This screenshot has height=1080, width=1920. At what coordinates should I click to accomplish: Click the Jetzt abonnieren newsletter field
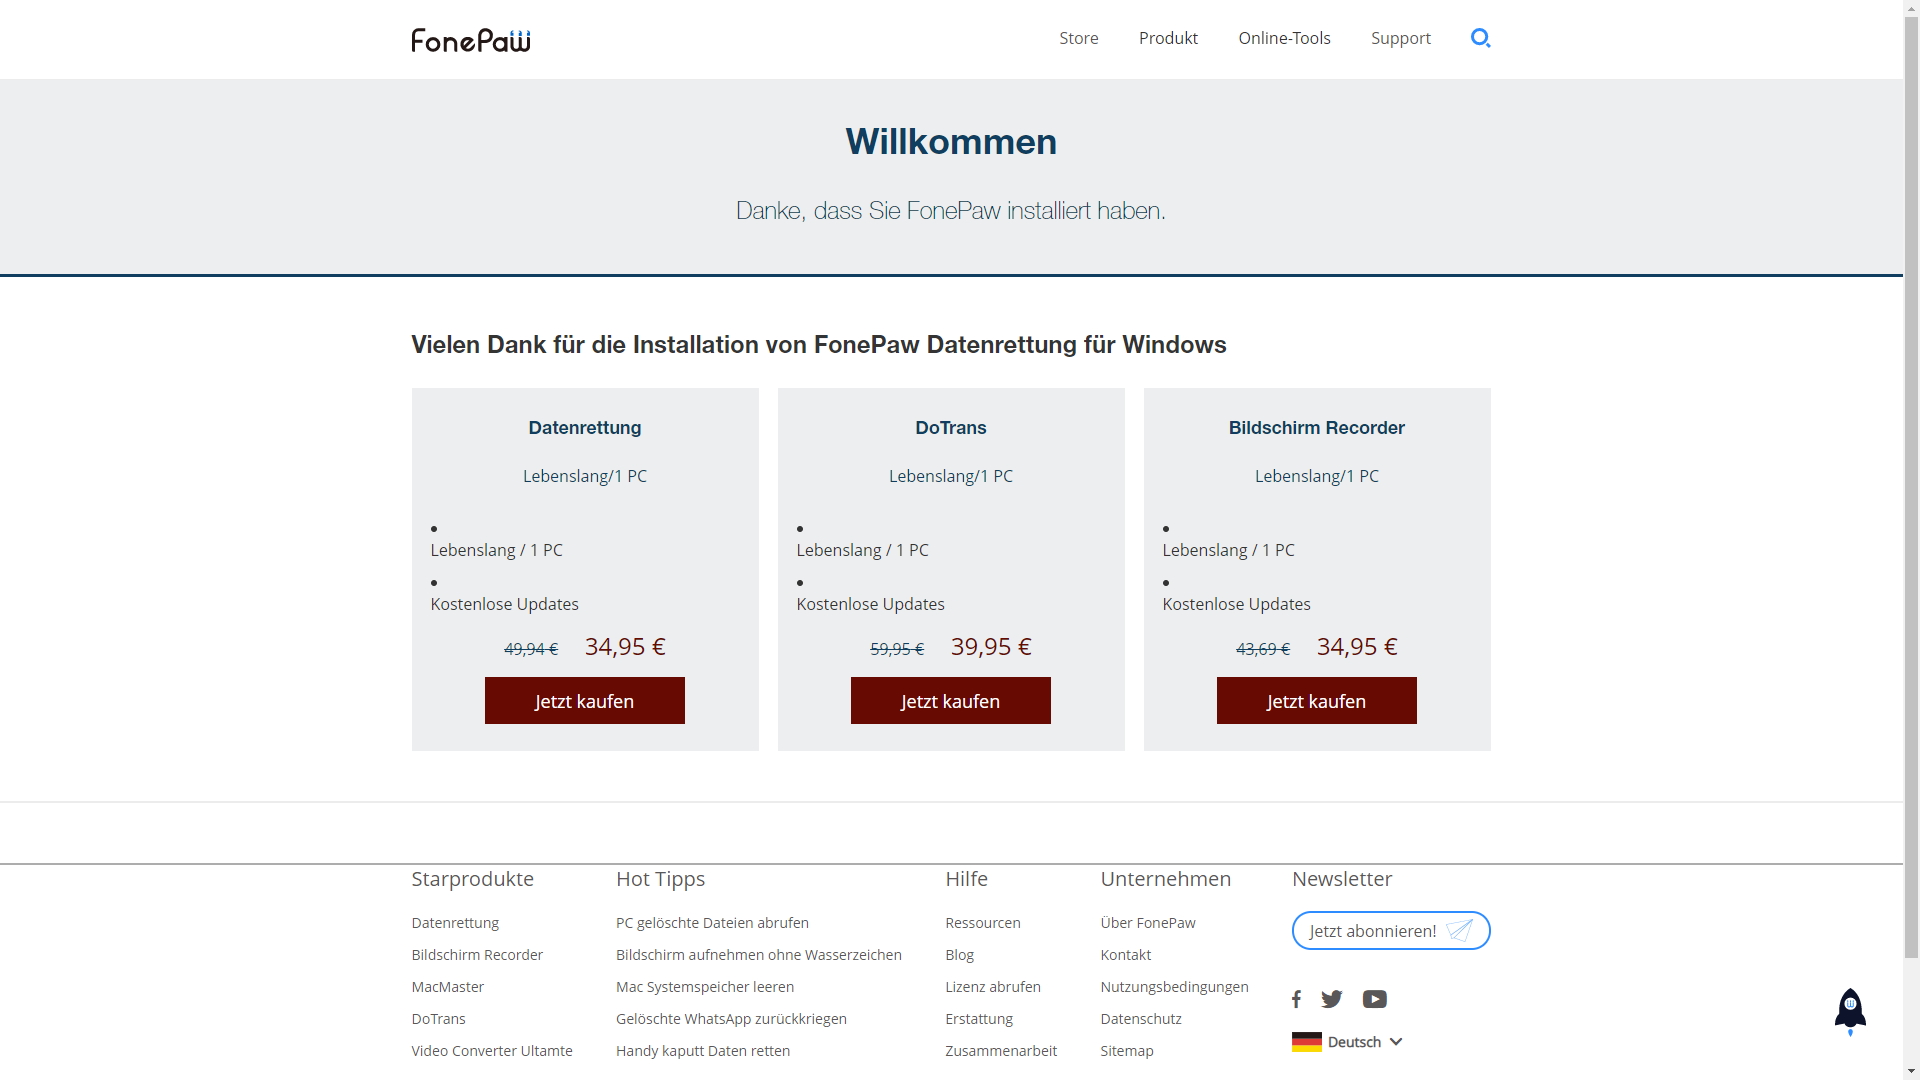click(1372, 931)
